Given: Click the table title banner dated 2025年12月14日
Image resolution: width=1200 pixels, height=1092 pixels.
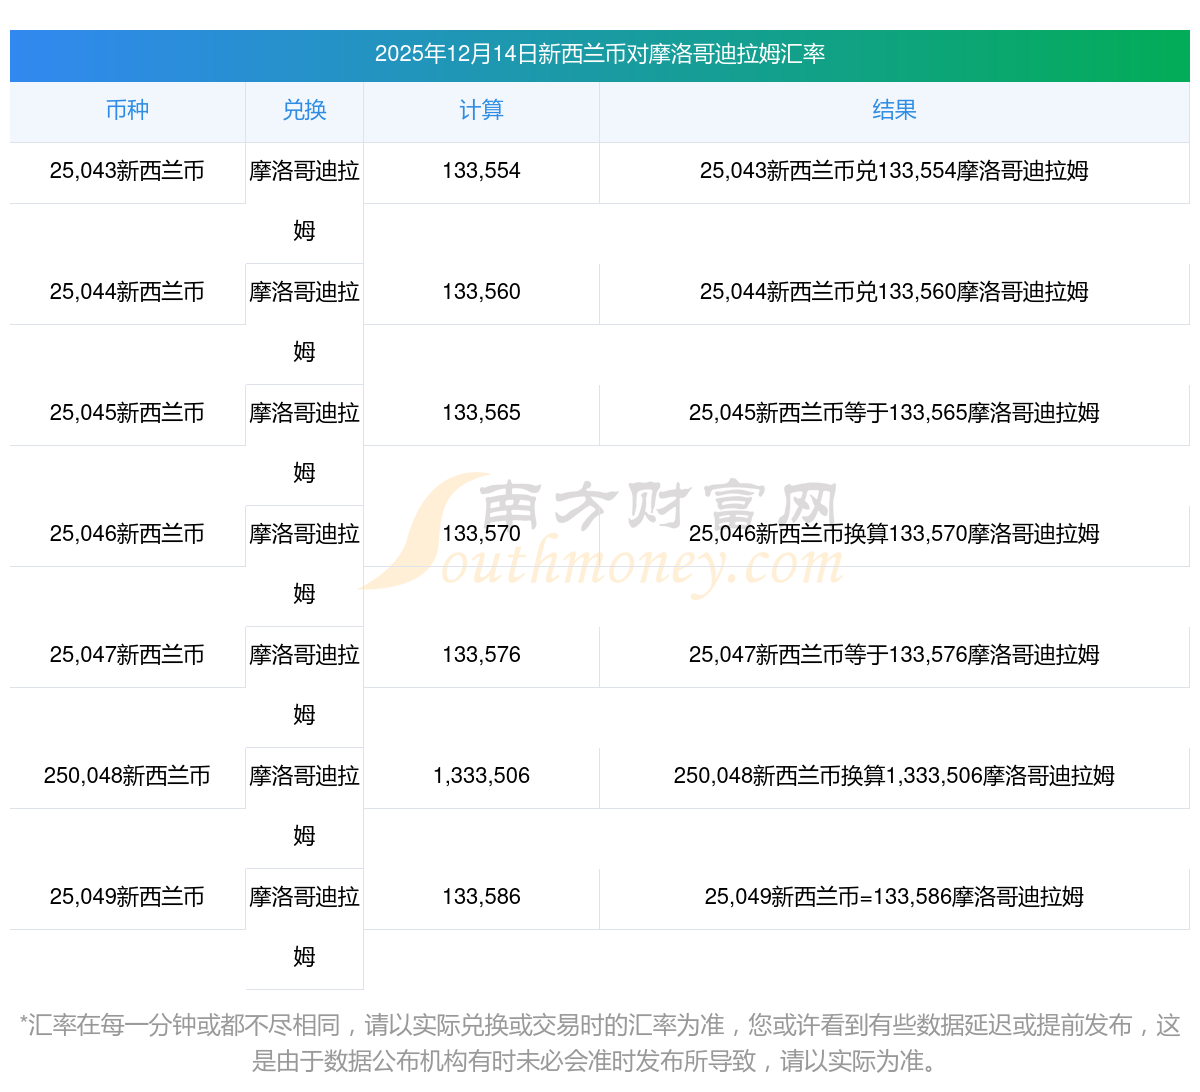Looking at the screenshot, I should pos(600,54).
